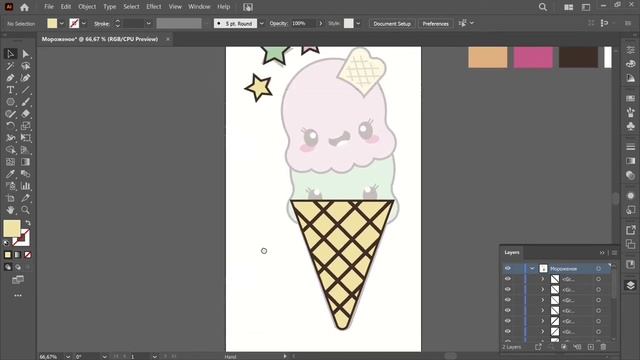Select the Type tool
Screen dimensions: 640x360
(x=11, y=90)
